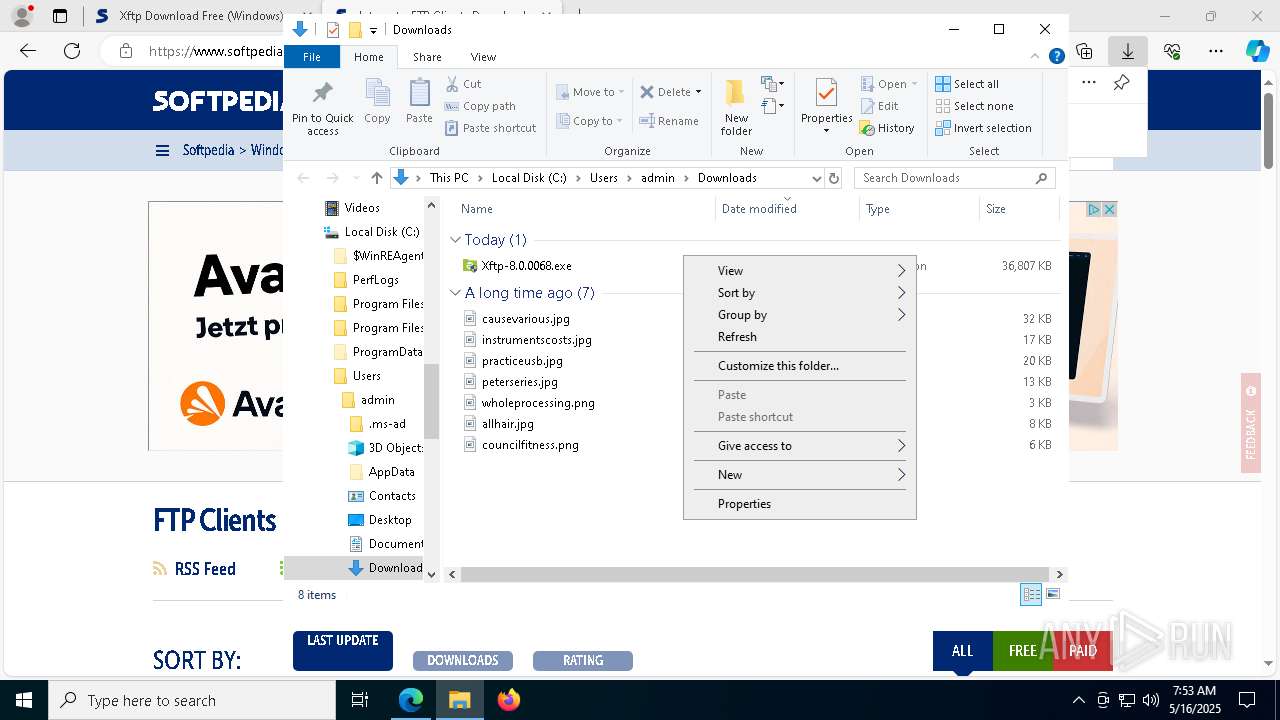Screen dimensions: 1280x720
Task: Open Give access to submenu
Action: tap(800, 446)
